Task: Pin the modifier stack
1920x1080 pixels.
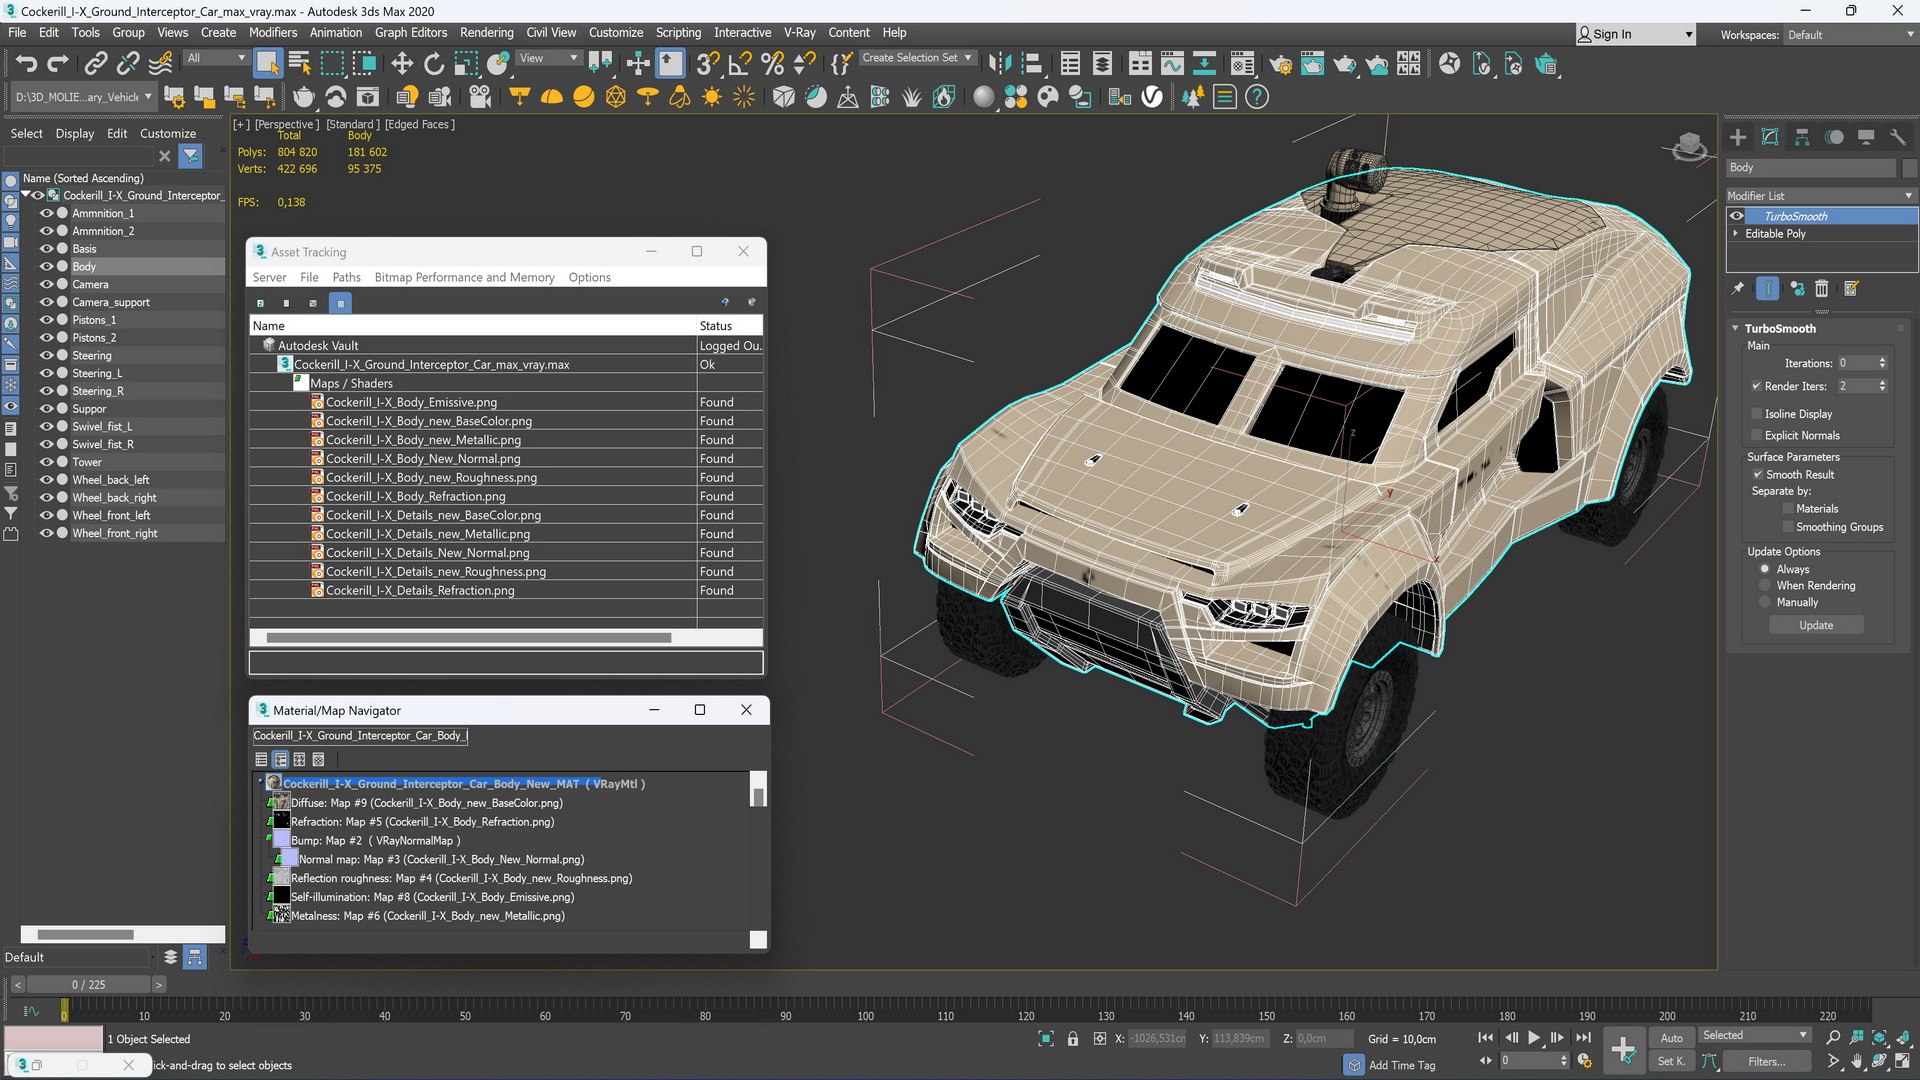Action: coord(1738,289)
